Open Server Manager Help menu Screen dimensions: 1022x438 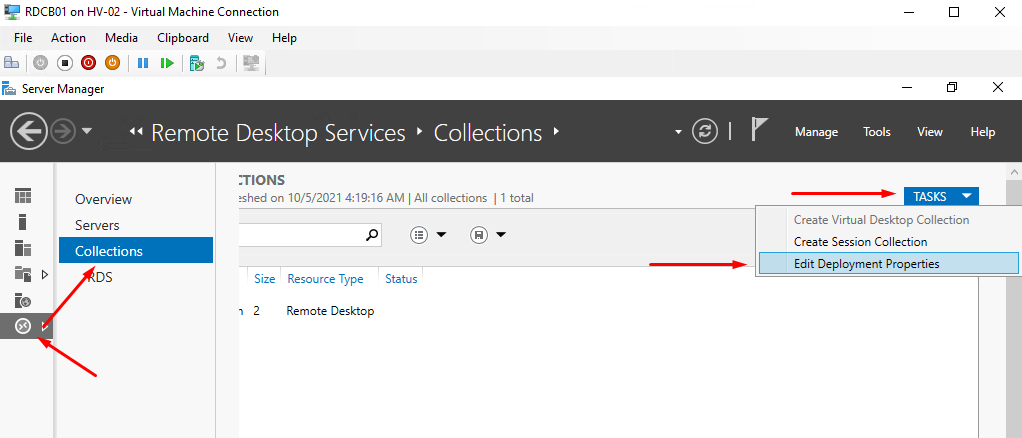click(983, 132)
